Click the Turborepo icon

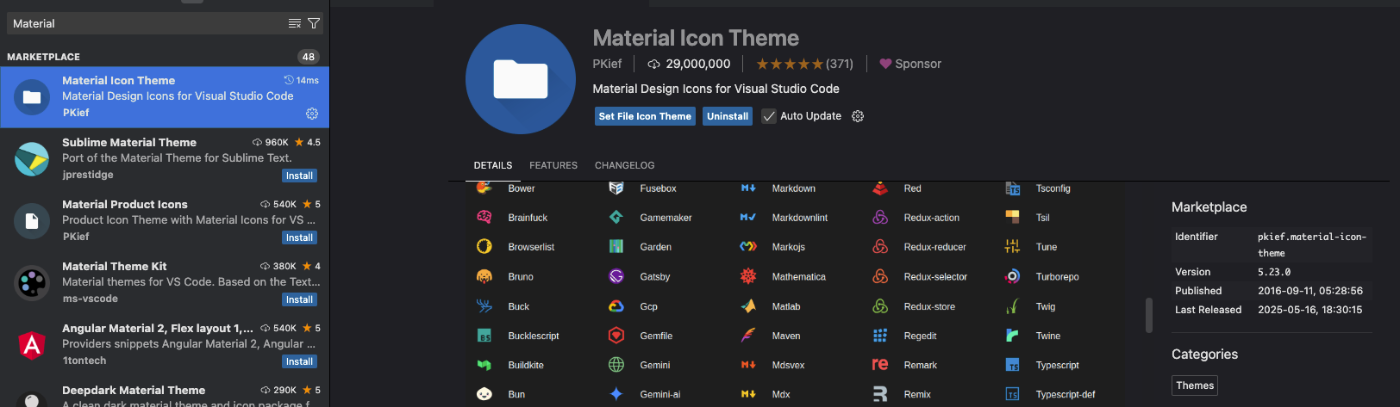coord(1012,276)
